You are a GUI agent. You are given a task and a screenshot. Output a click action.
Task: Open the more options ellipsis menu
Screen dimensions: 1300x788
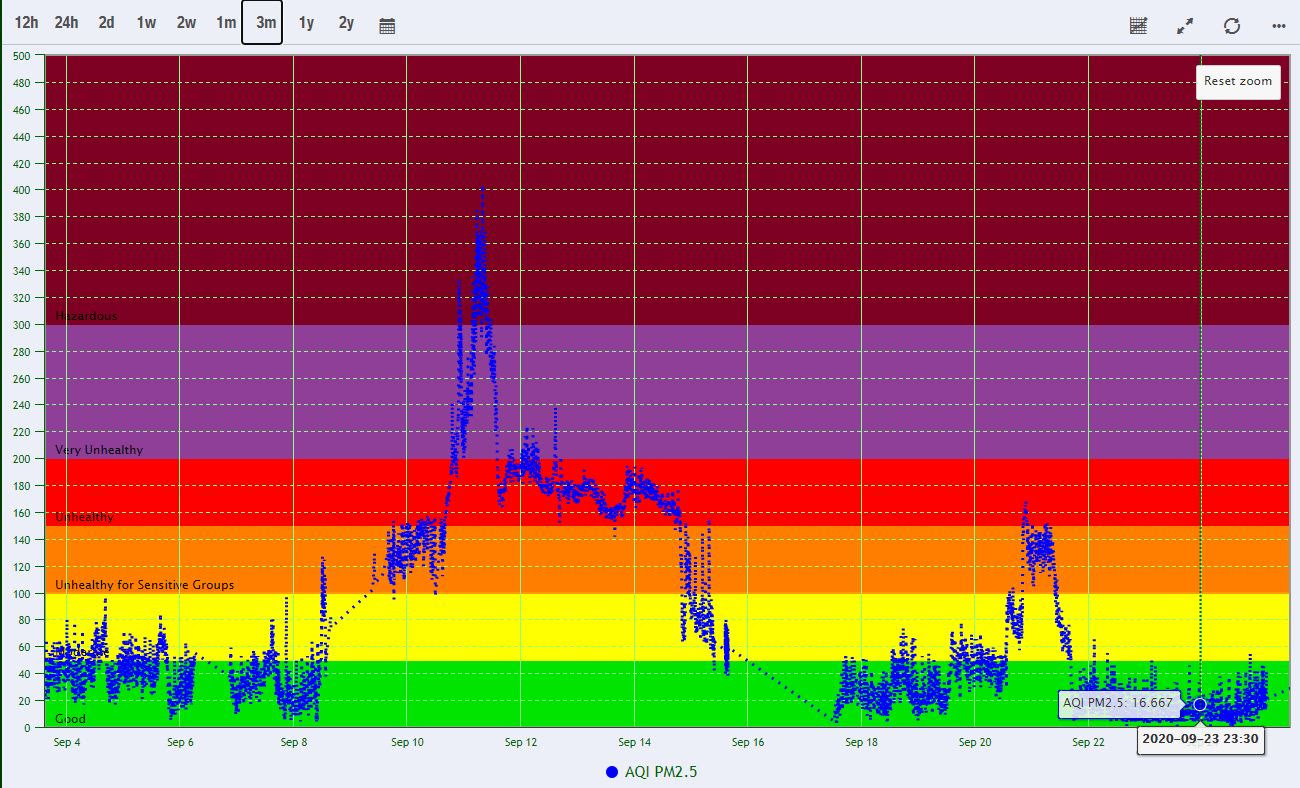(x=1278, y=25)
